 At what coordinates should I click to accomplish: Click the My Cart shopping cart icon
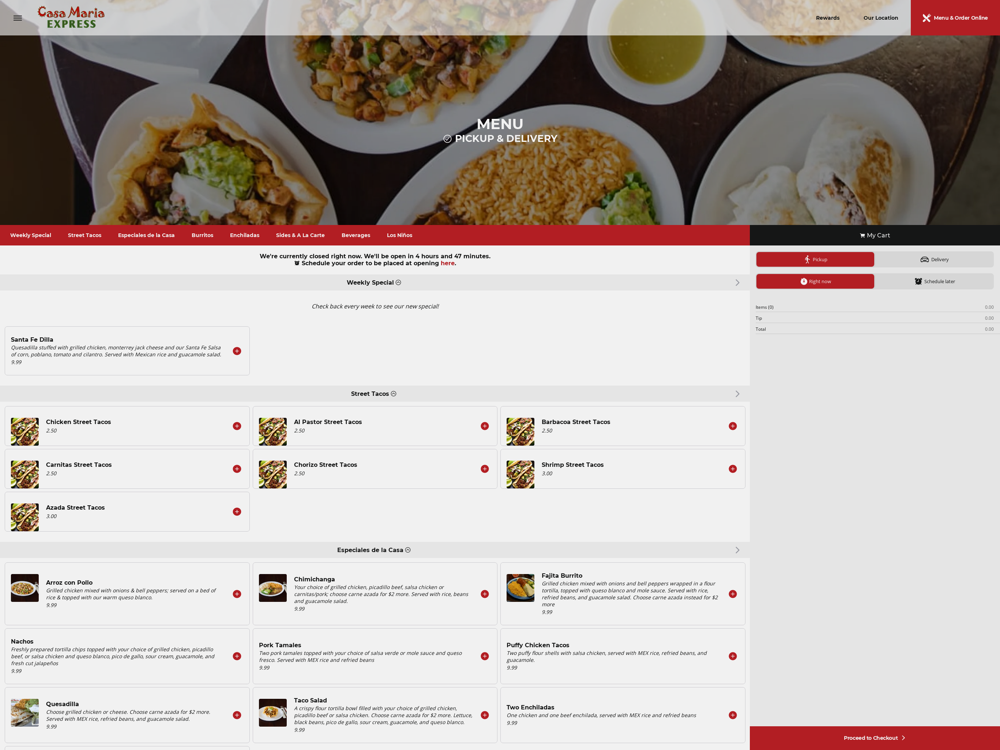click(x=862, y=235)
